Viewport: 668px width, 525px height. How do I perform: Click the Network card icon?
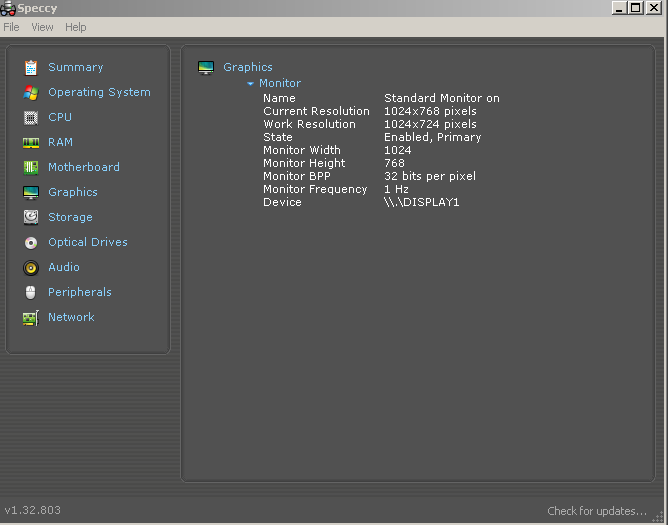(x=31, y=318)
